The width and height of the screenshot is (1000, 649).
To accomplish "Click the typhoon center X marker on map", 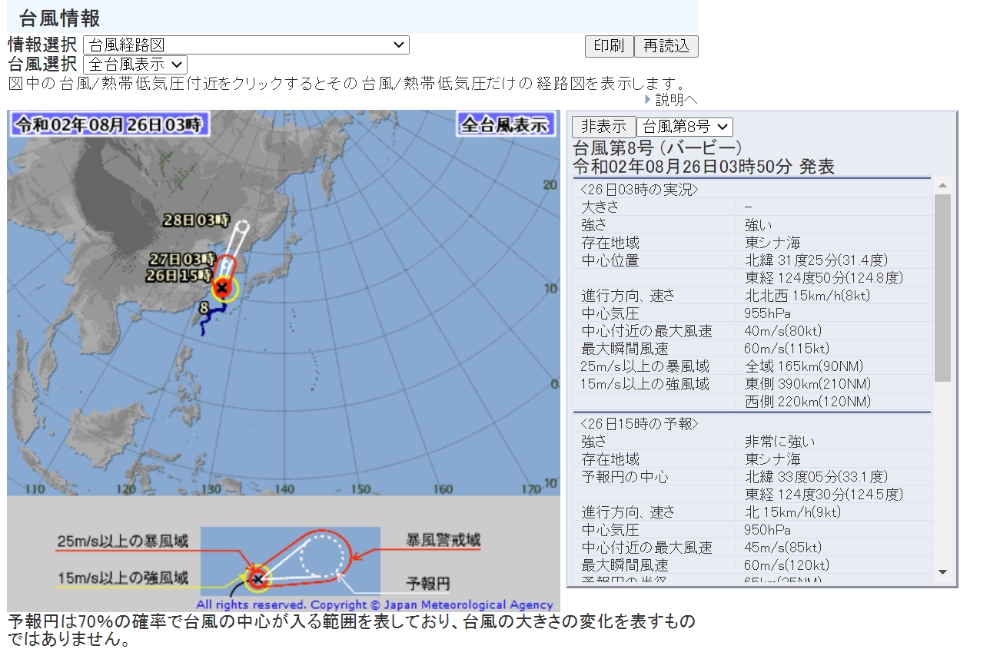I will [222, 288].
